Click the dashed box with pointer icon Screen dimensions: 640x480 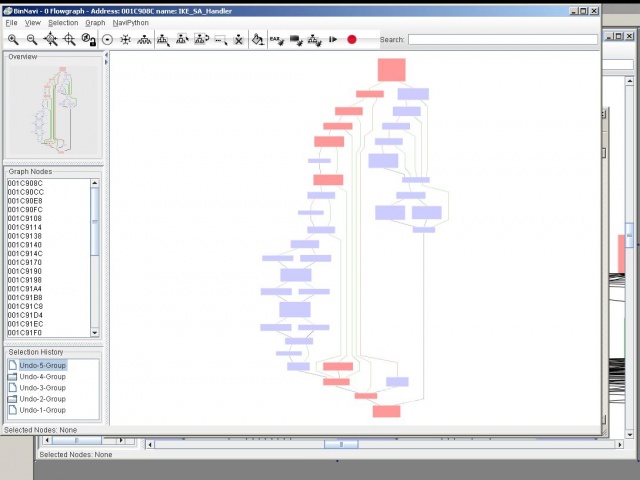(x=221, y=40)
